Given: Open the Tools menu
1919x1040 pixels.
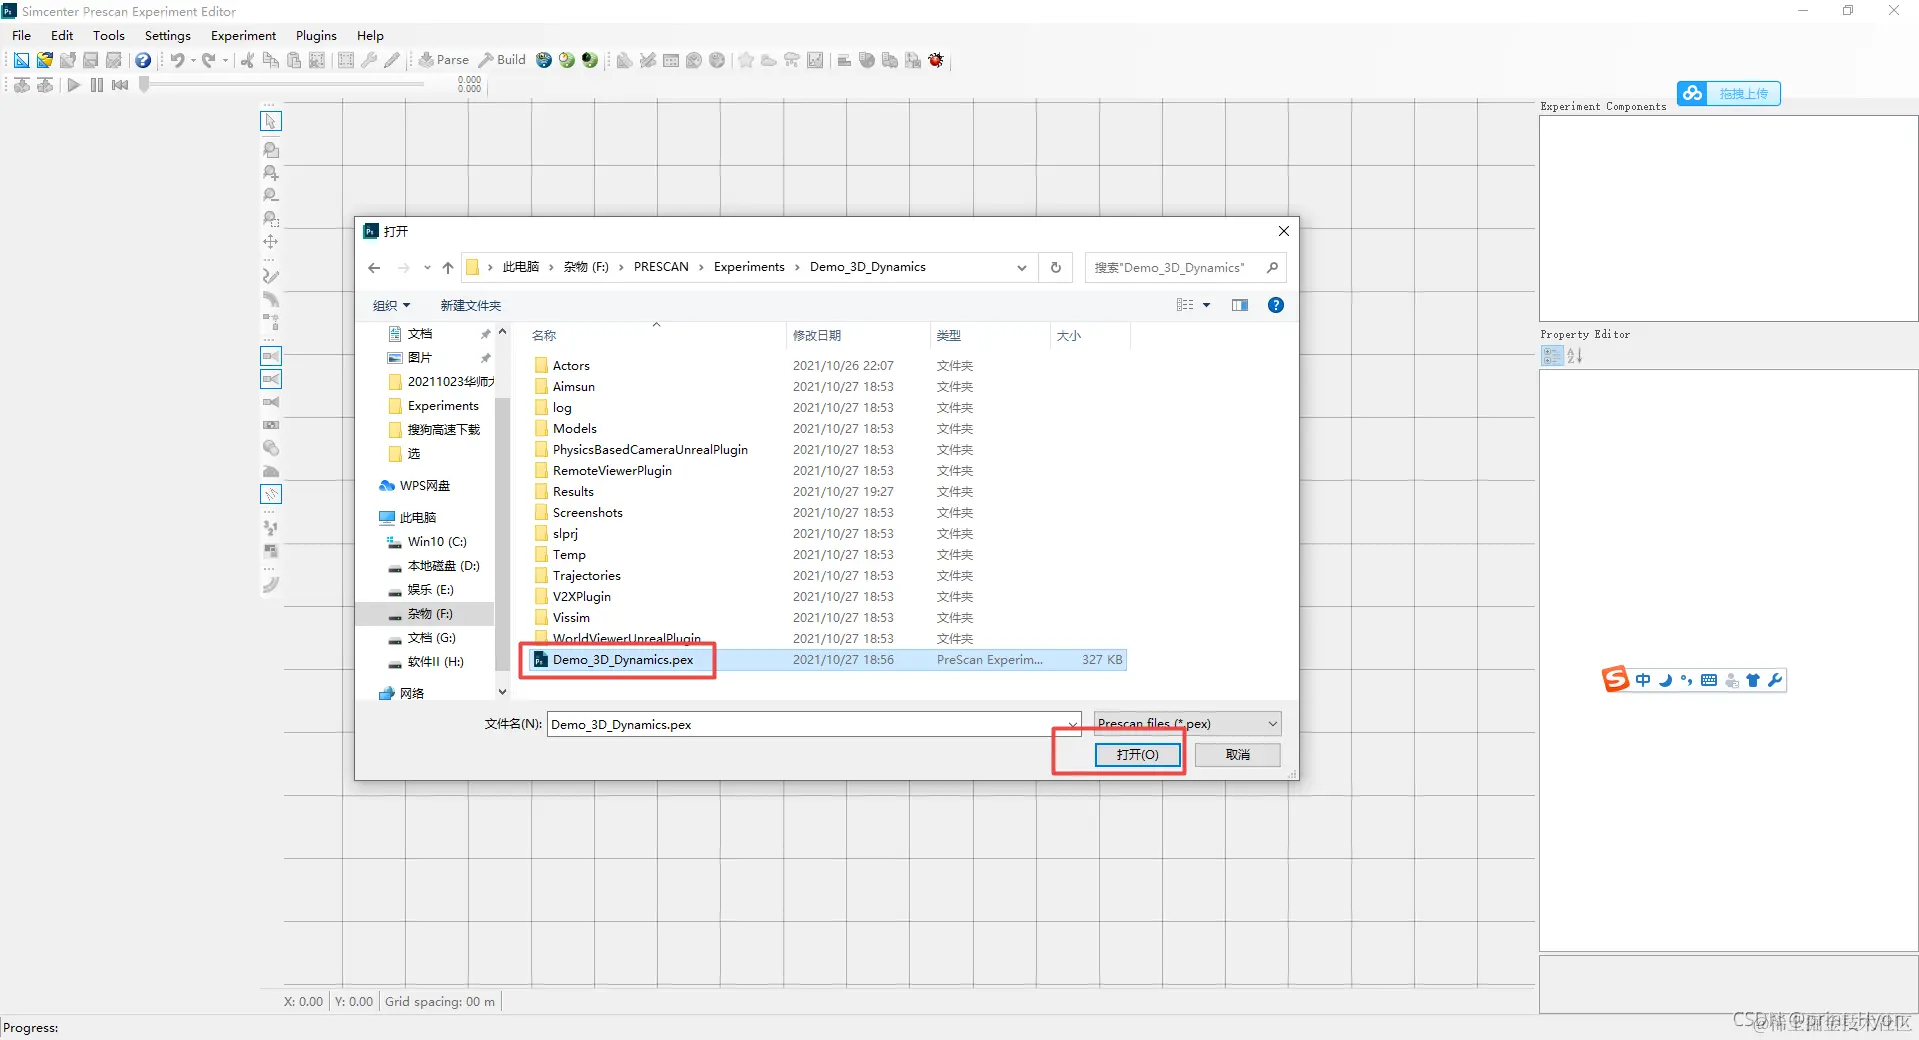Looking at the screenshot, I should [x=109, y=35].
